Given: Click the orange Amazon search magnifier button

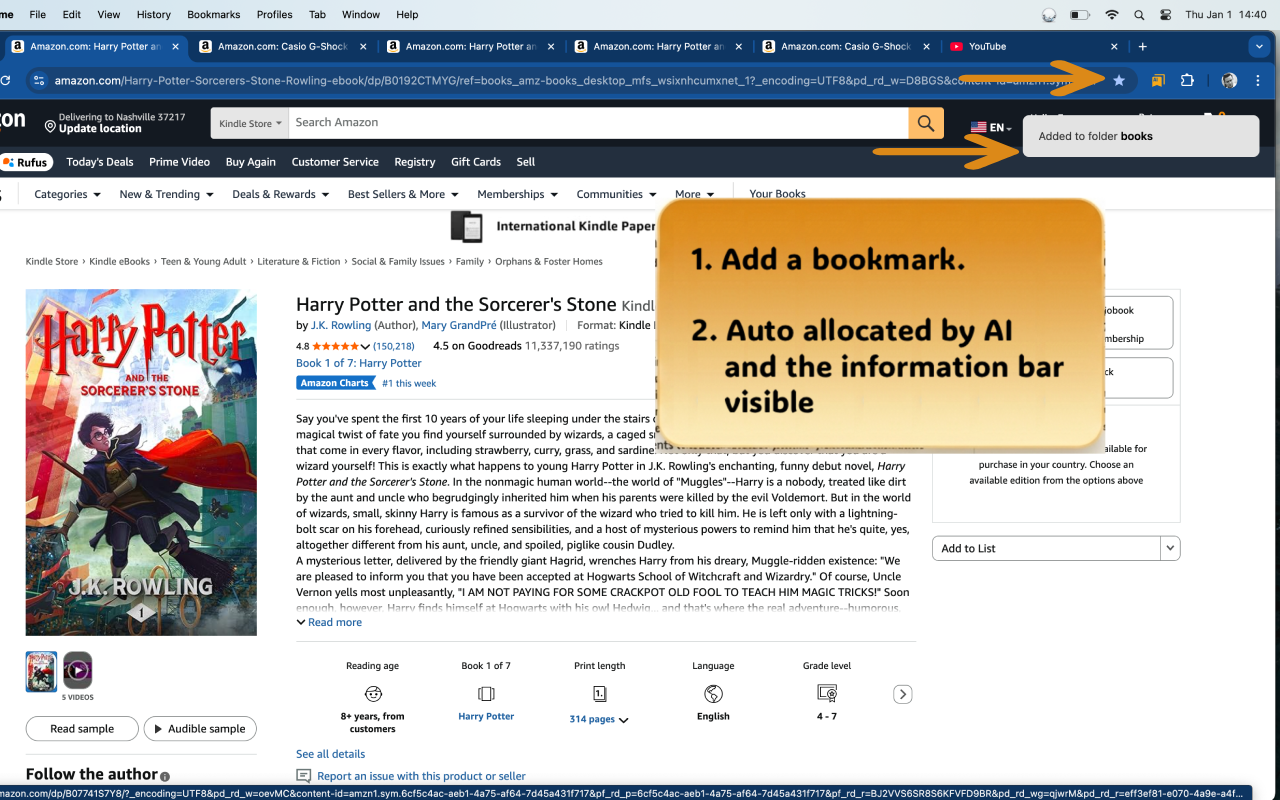Looking at the screenshot, I should pos(925,123).
